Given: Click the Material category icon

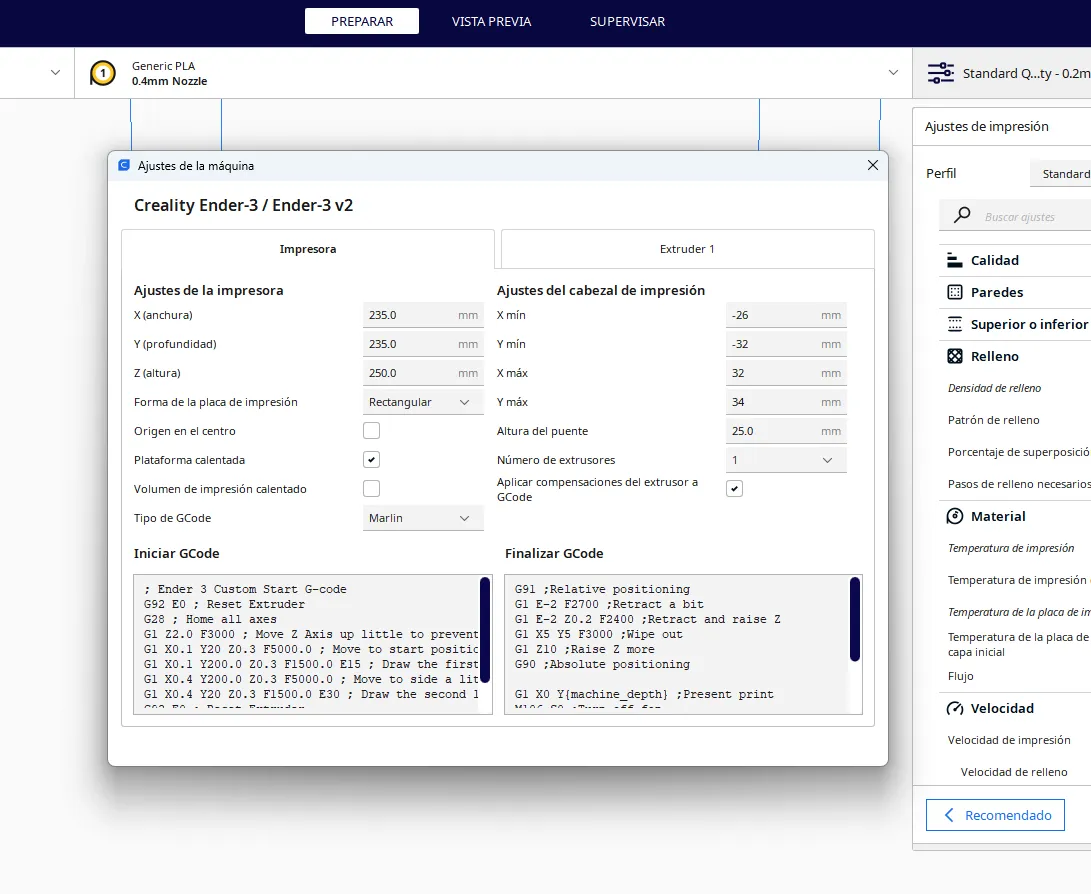Looking at the screenshot, I should tap(955, 516).
